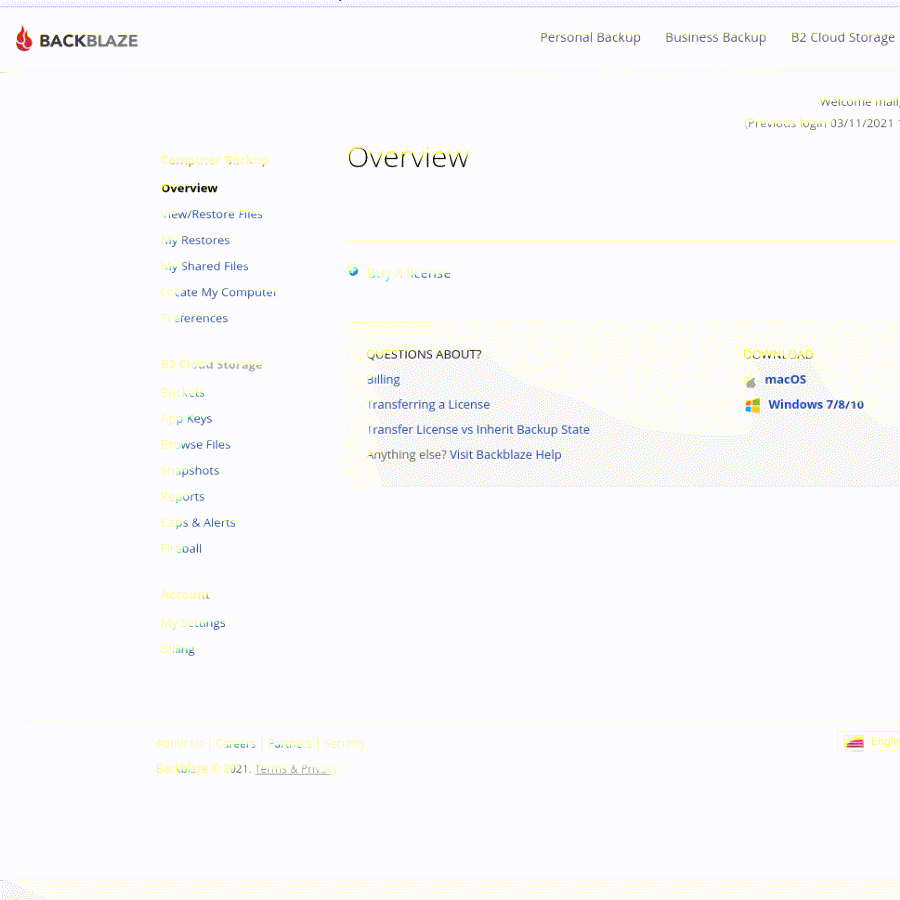The height and width of the screenshot is (900, 900).
Task: Click the US flag language icon
Action: [854, 742]
